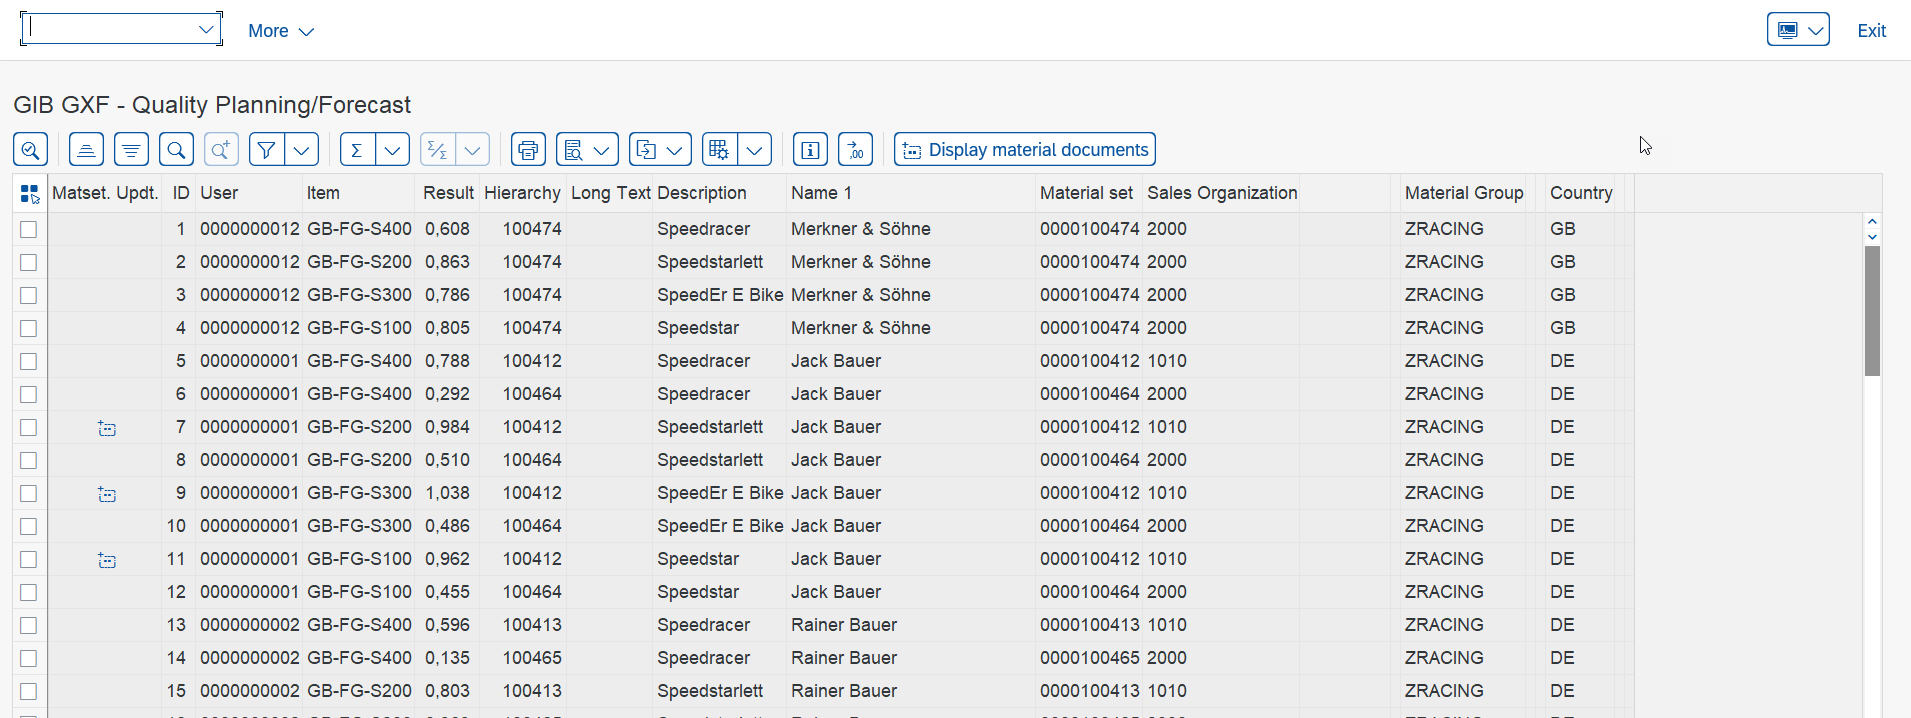Open the information 'i' icon

810,150
